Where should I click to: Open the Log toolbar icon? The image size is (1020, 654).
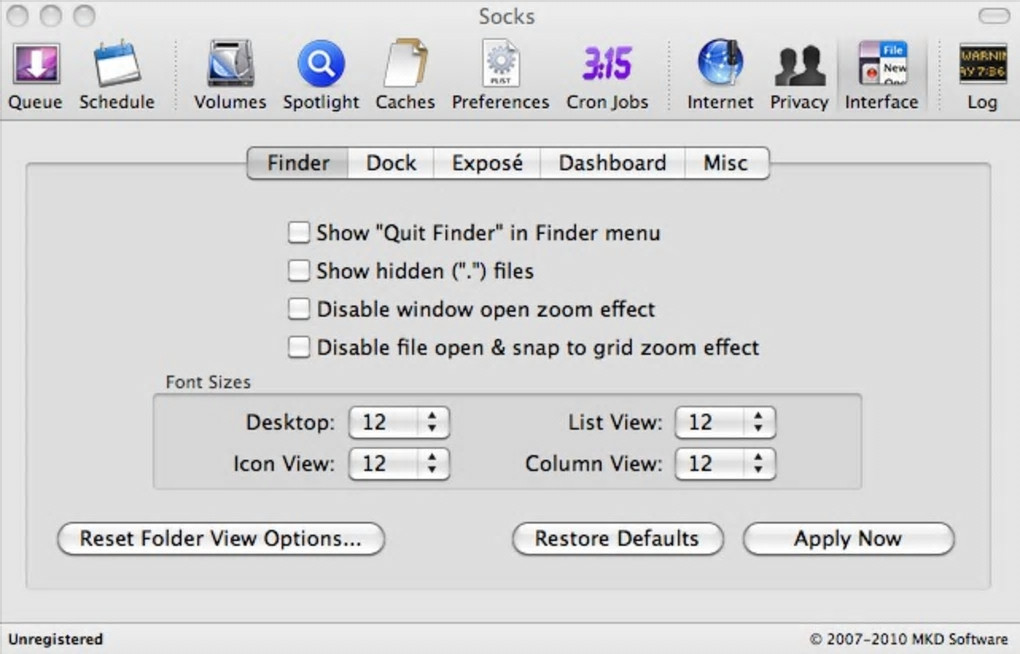(x=982, y=66)
